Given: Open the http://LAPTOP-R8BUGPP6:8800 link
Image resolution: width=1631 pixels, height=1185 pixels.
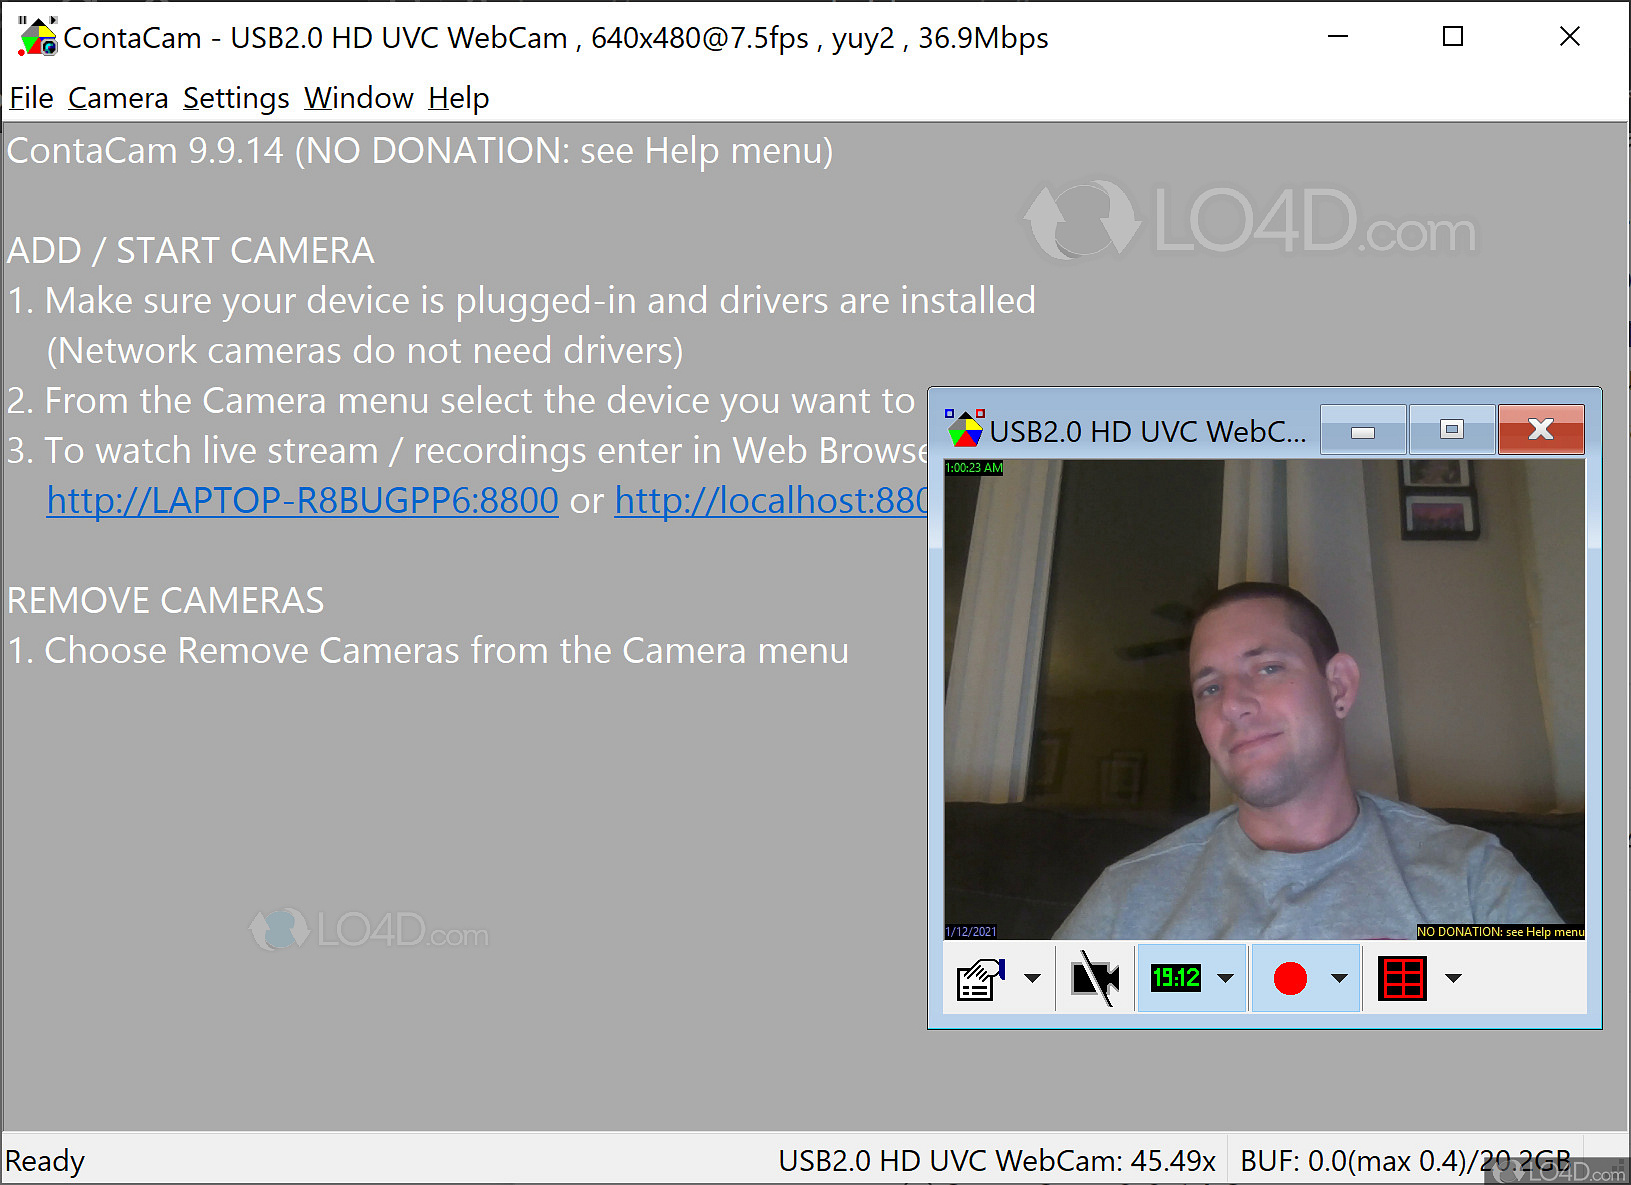Looking at the screenshot, I should [x=302, y=500].
